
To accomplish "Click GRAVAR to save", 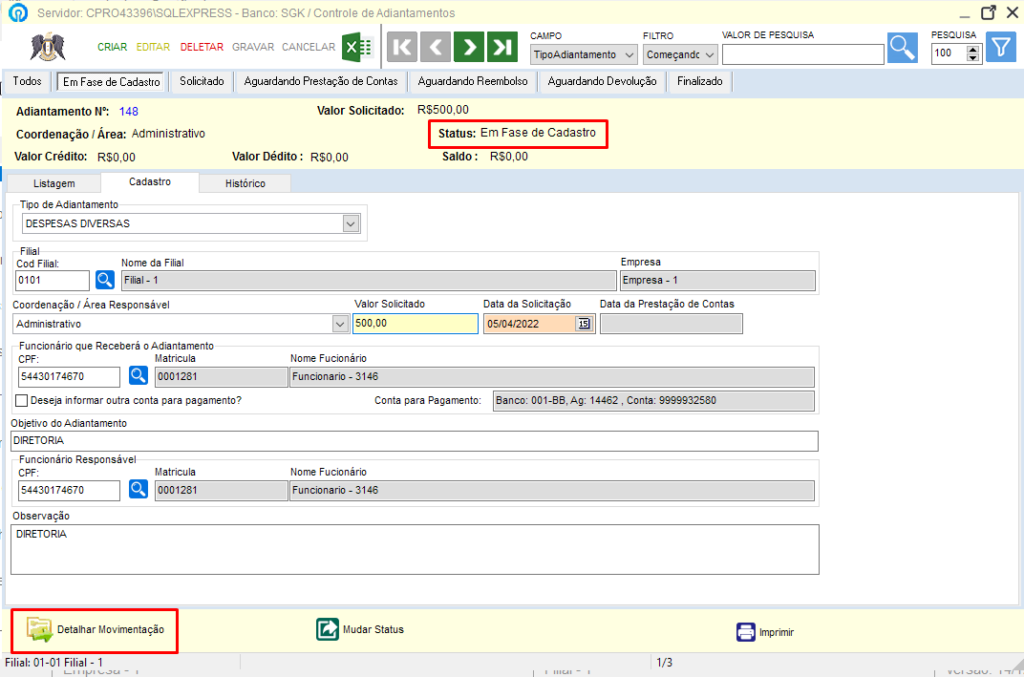I will coord(253,47).
